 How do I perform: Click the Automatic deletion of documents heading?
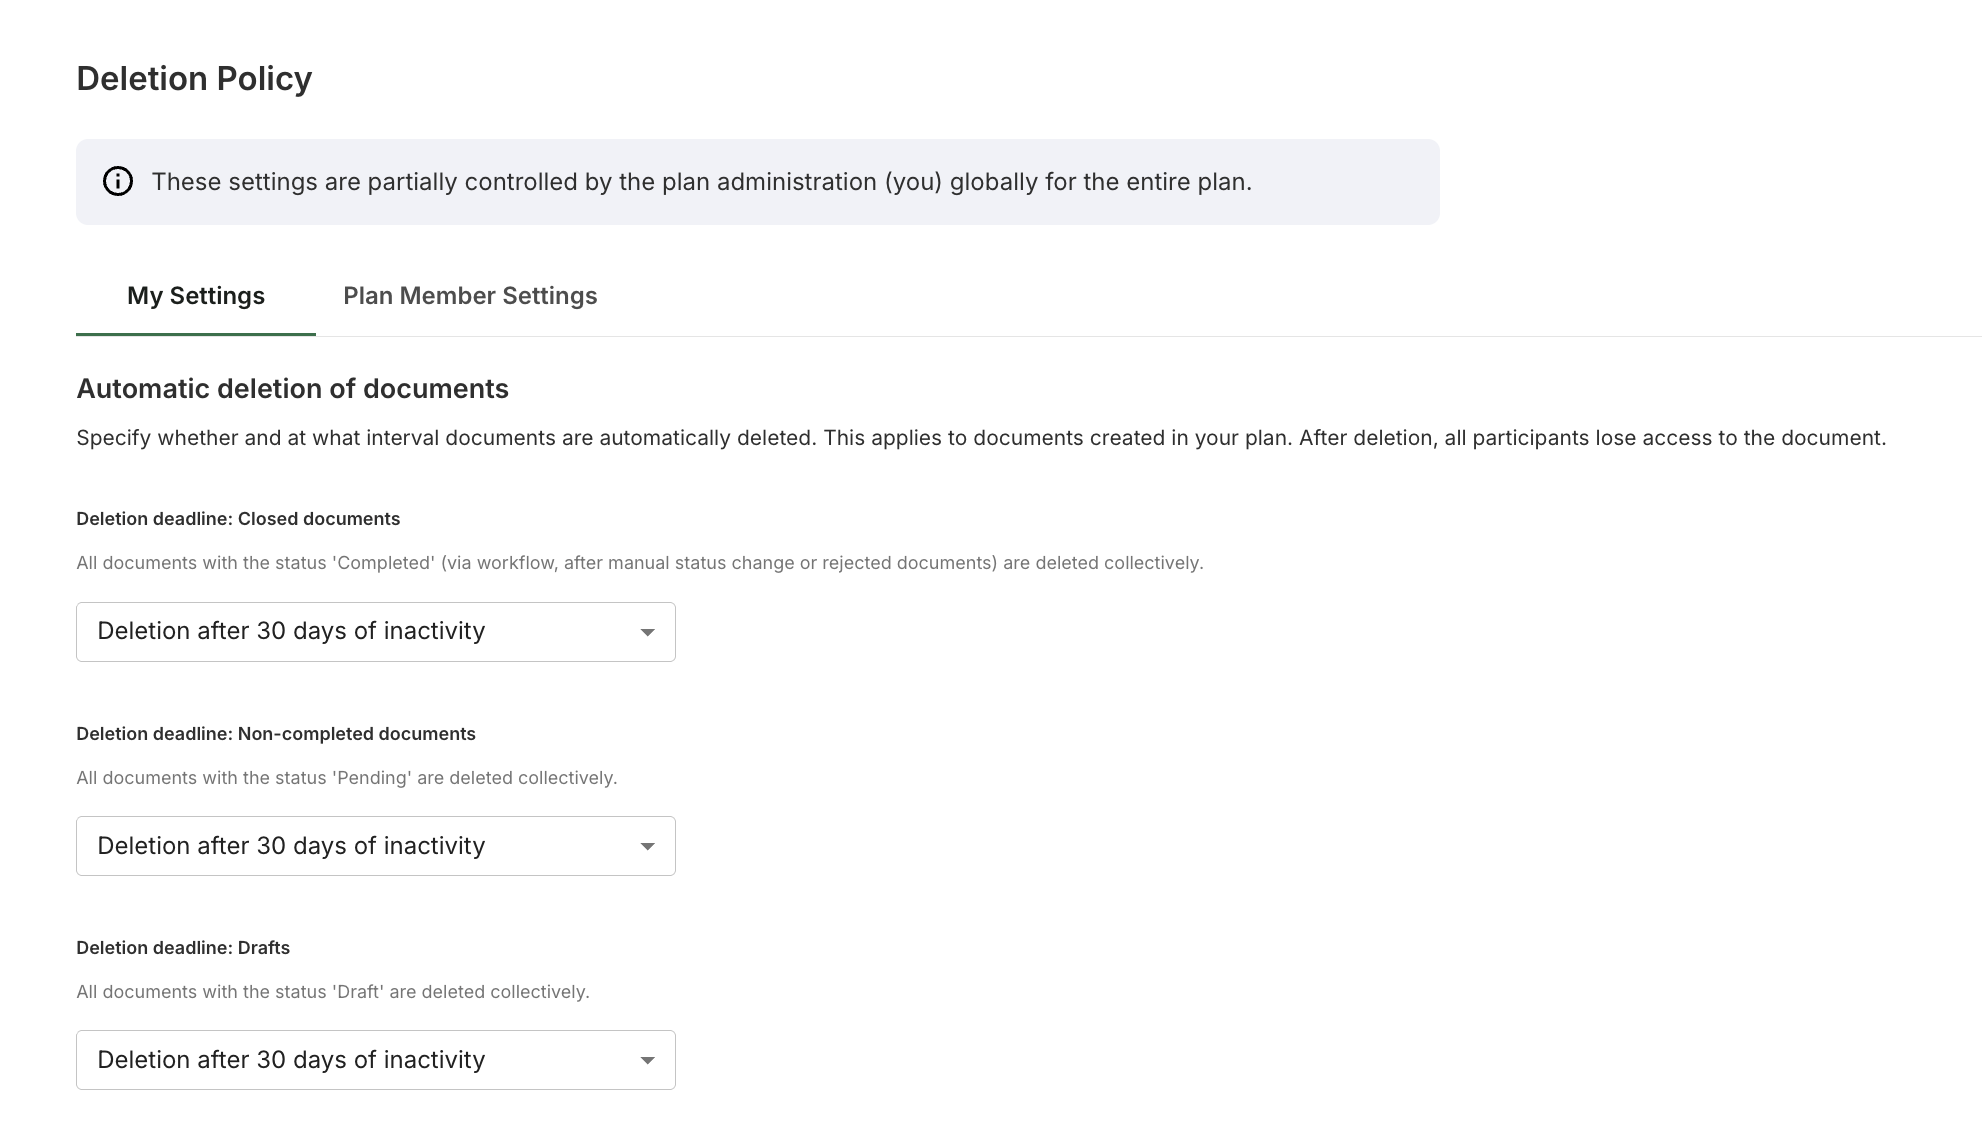[292, 389]
